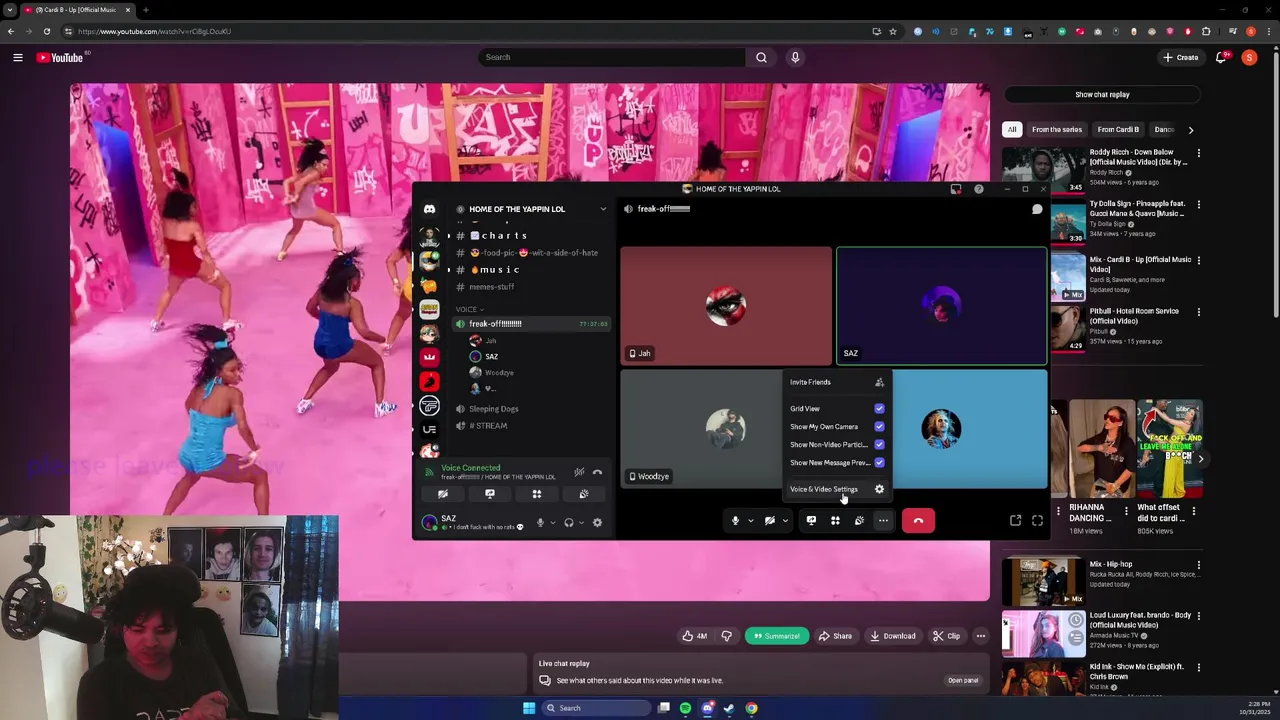The height and width of the screenshot is (720, 1280).
Task: Uncheck the Grid View checkbox
Action: point(879,408)
